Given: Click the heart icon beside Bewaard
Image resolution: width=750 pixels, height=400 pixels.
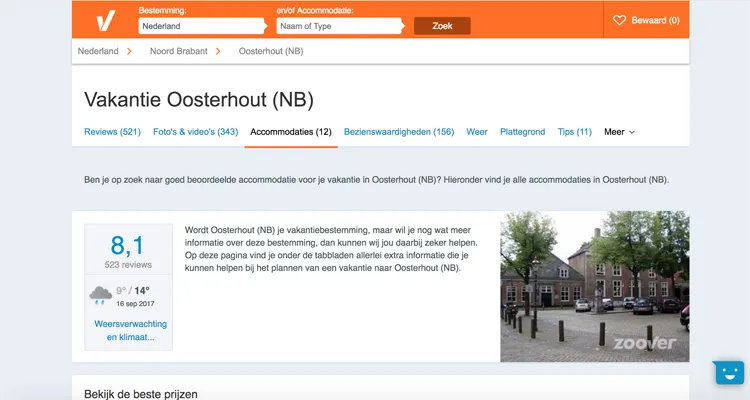Looking at the screenshot, I should 619,20.
